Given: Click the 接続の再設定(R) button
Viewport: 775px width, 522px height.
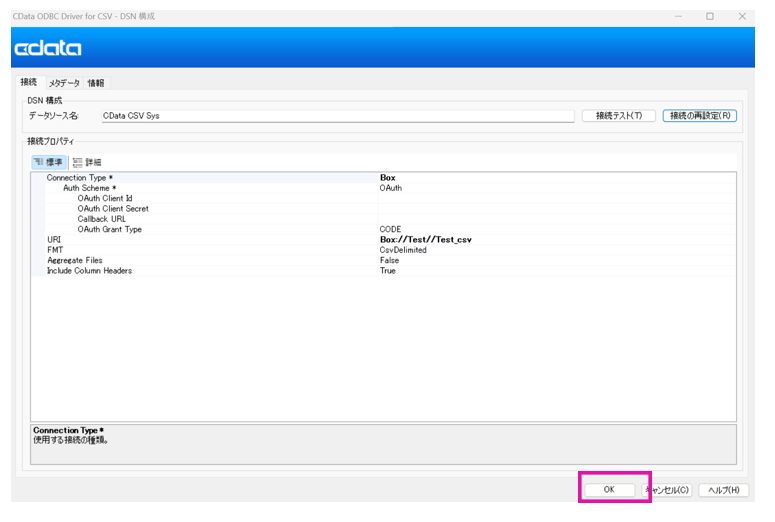Looking at the screenshot, I should [700, 116].
